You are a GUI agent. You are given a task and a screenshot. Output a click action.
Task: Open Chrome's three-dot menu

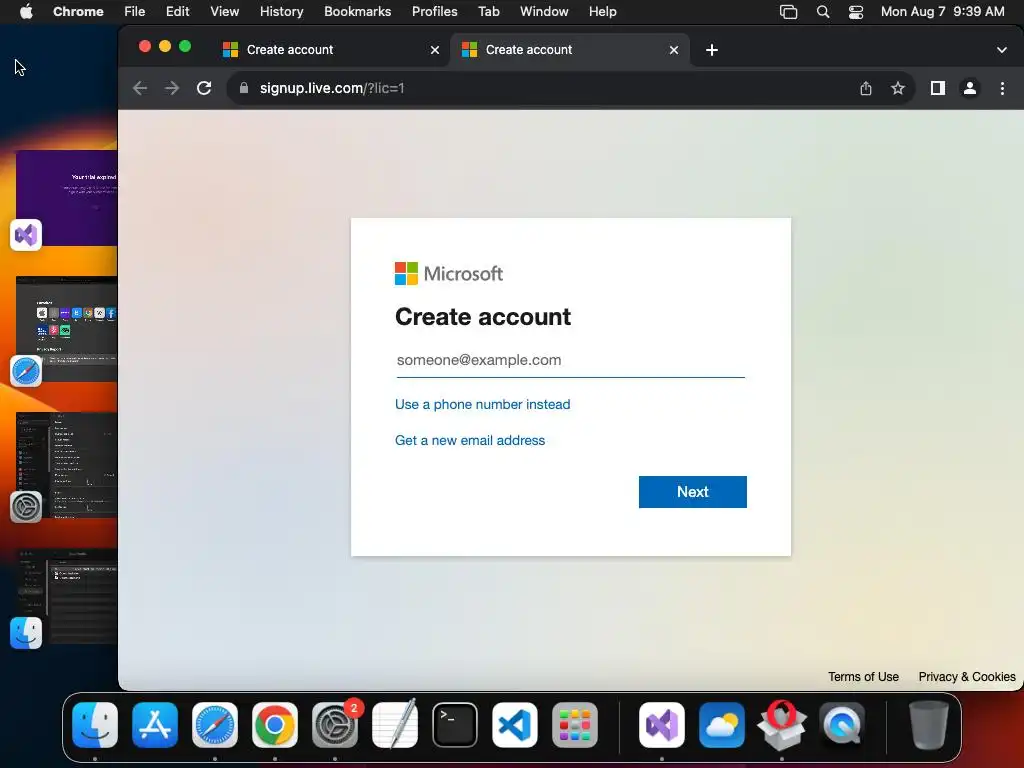click(1002, 88)
